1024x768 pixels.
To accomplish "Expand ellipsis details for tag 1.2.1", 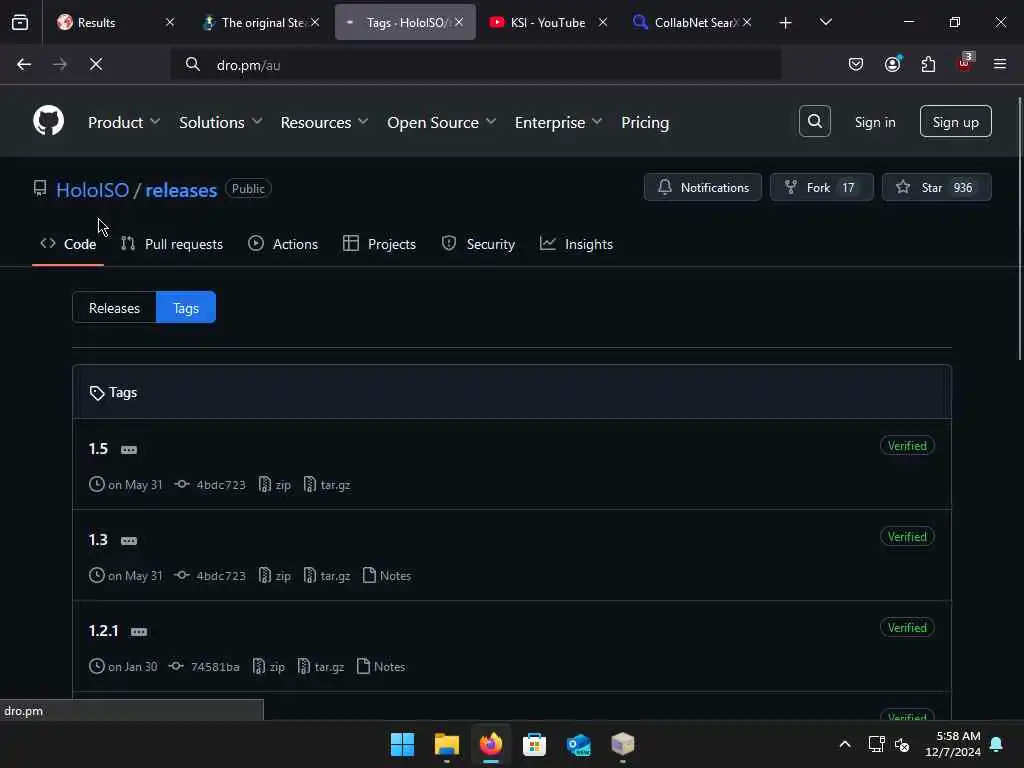I will (138, 632).
